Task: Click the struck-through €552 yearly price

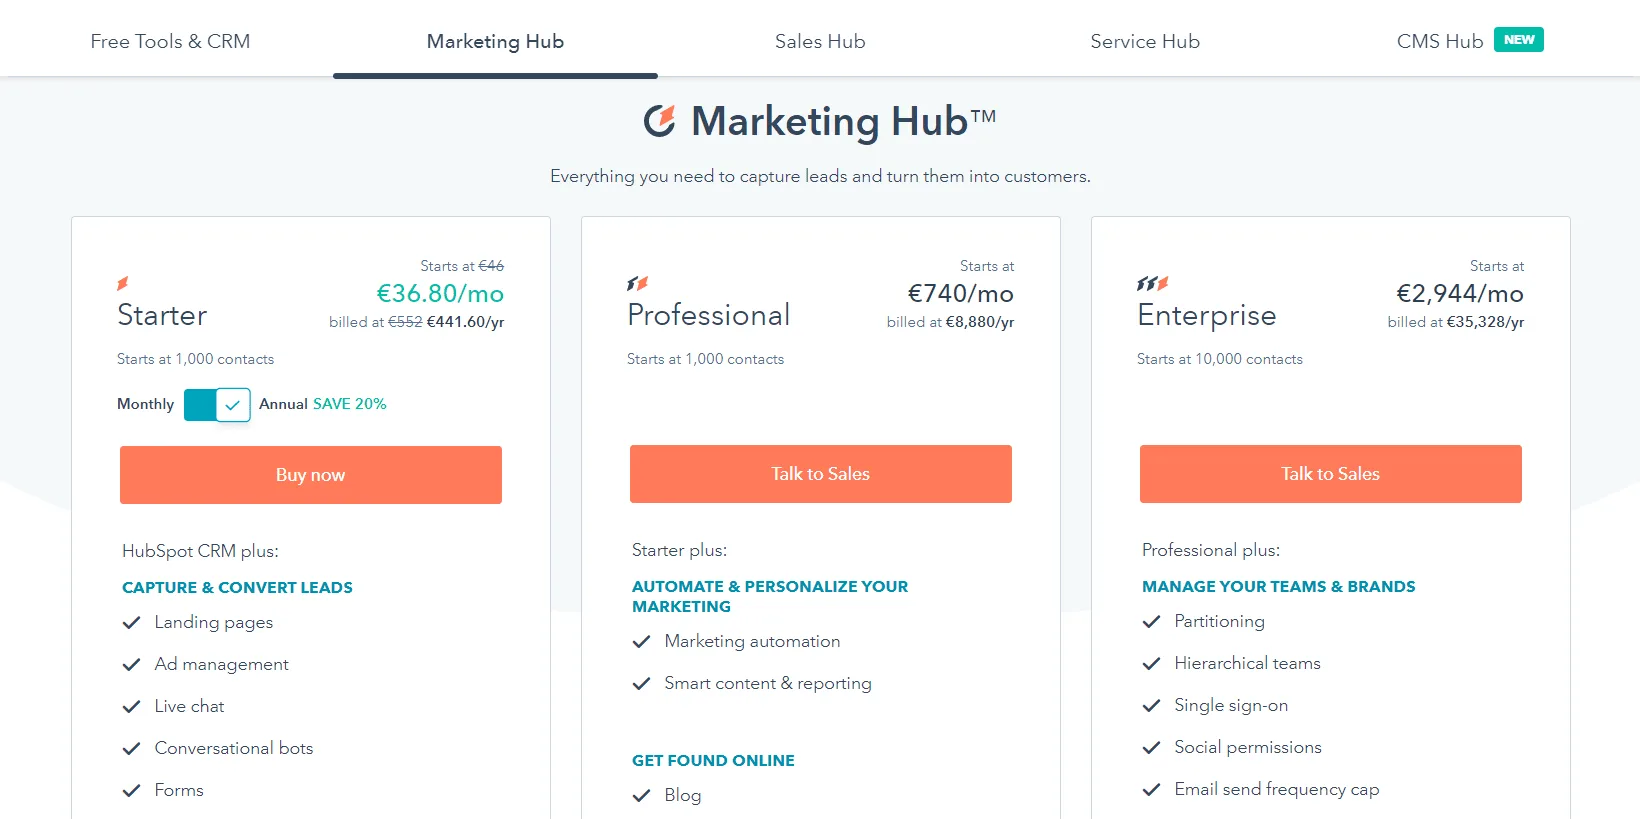Action: click(x=405, y=322)
